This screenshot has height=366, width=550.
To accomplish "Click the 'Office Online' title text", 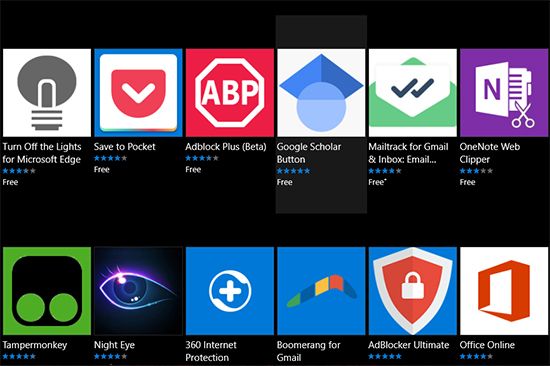I will click(487, 345).
